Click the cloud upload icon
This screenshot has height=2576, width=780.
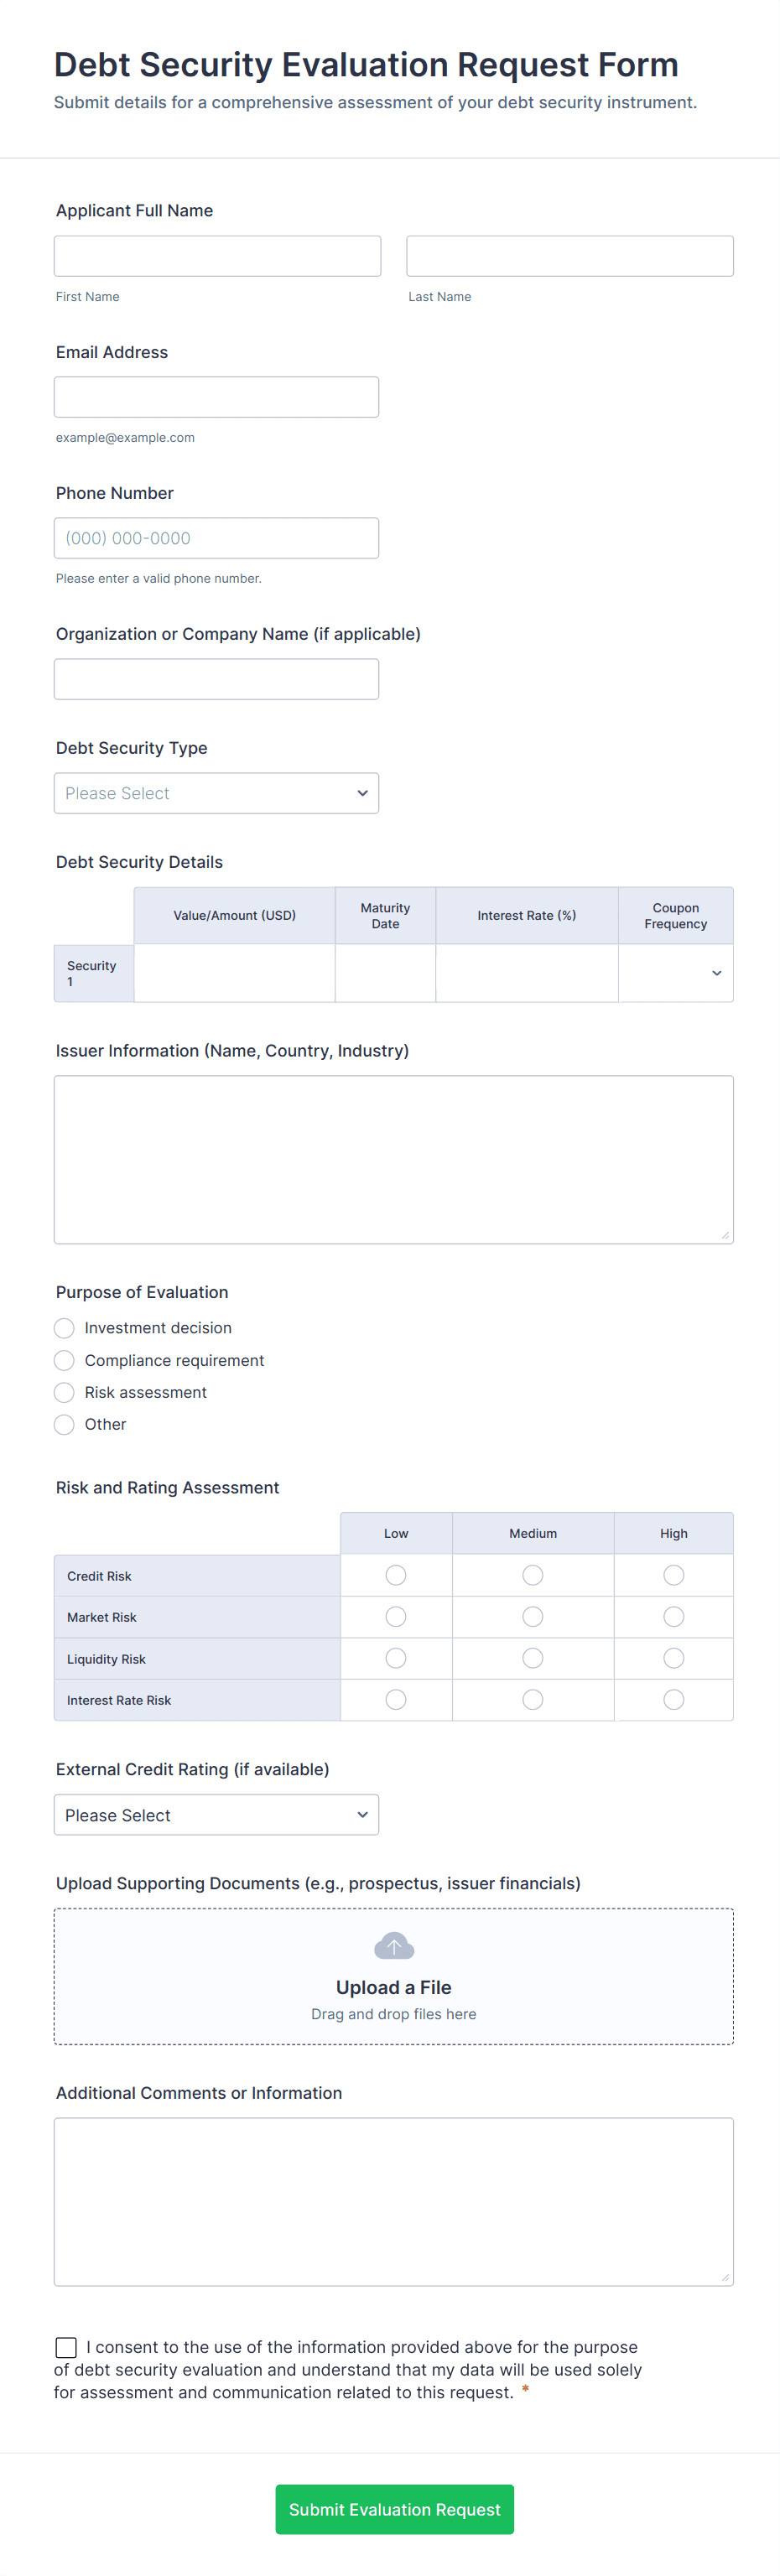coord(393,1945)
